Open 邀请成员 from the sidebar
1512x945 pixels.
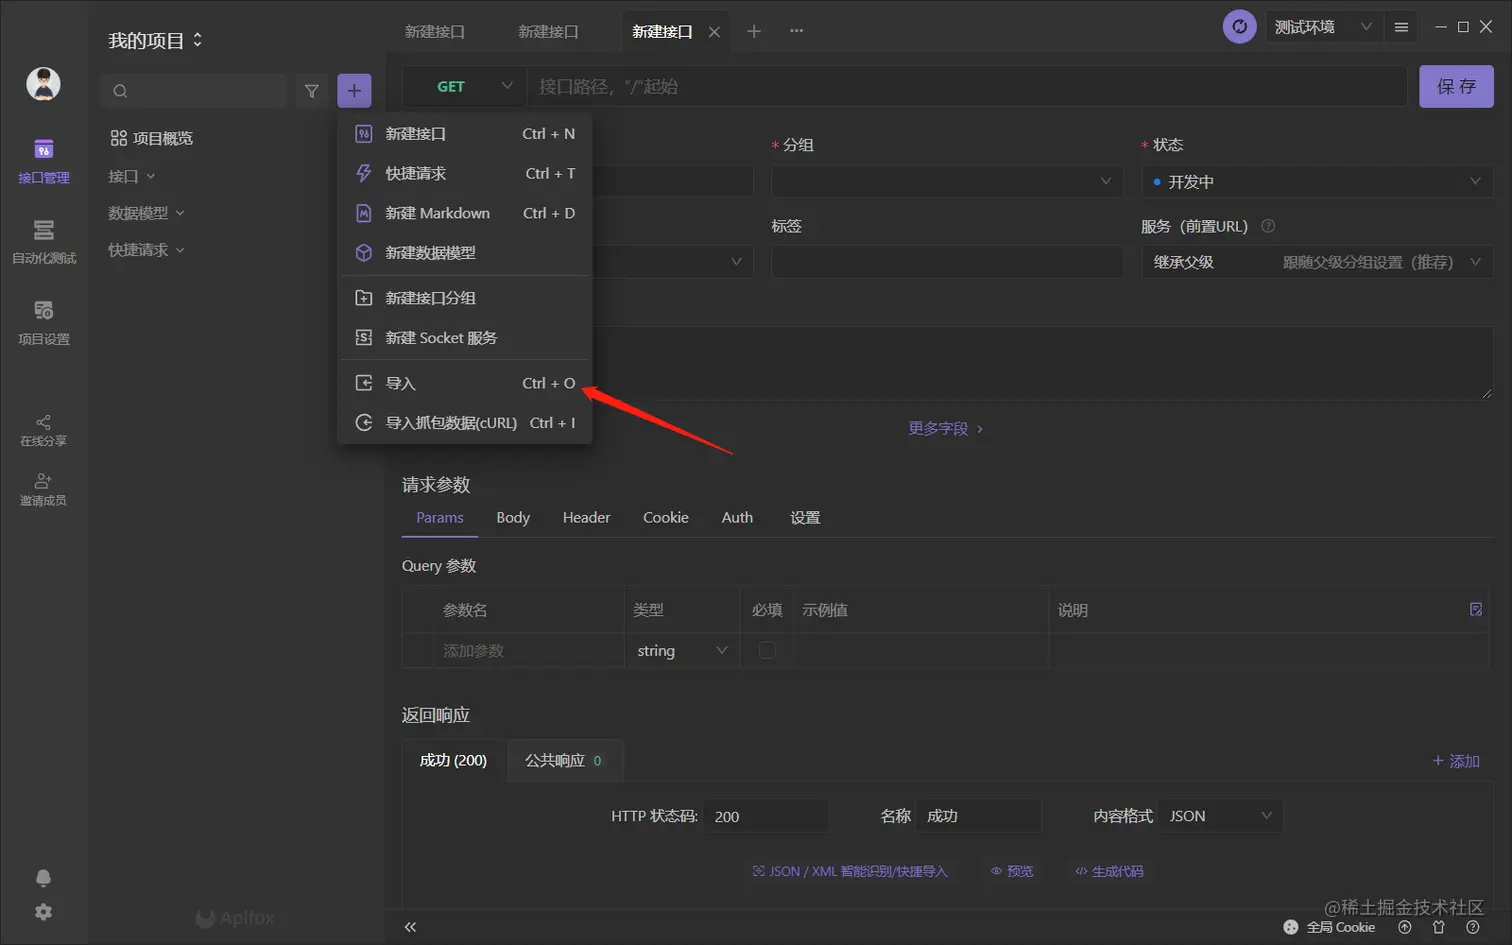click(x=44, y=490)
